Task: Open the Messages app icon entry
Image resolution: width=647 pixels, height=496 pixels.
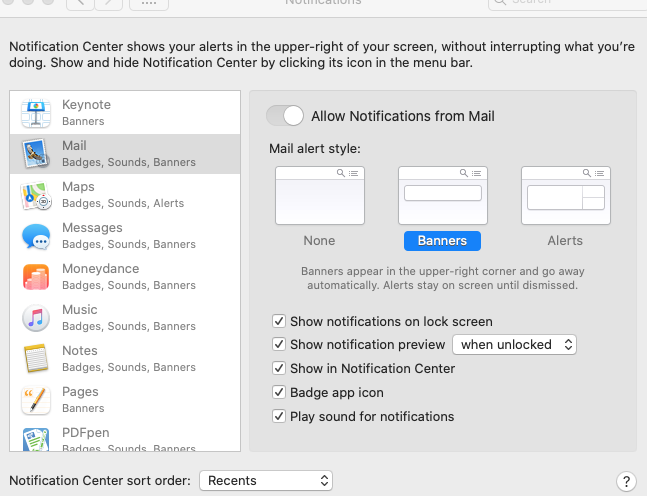Action: click(36, 236)
